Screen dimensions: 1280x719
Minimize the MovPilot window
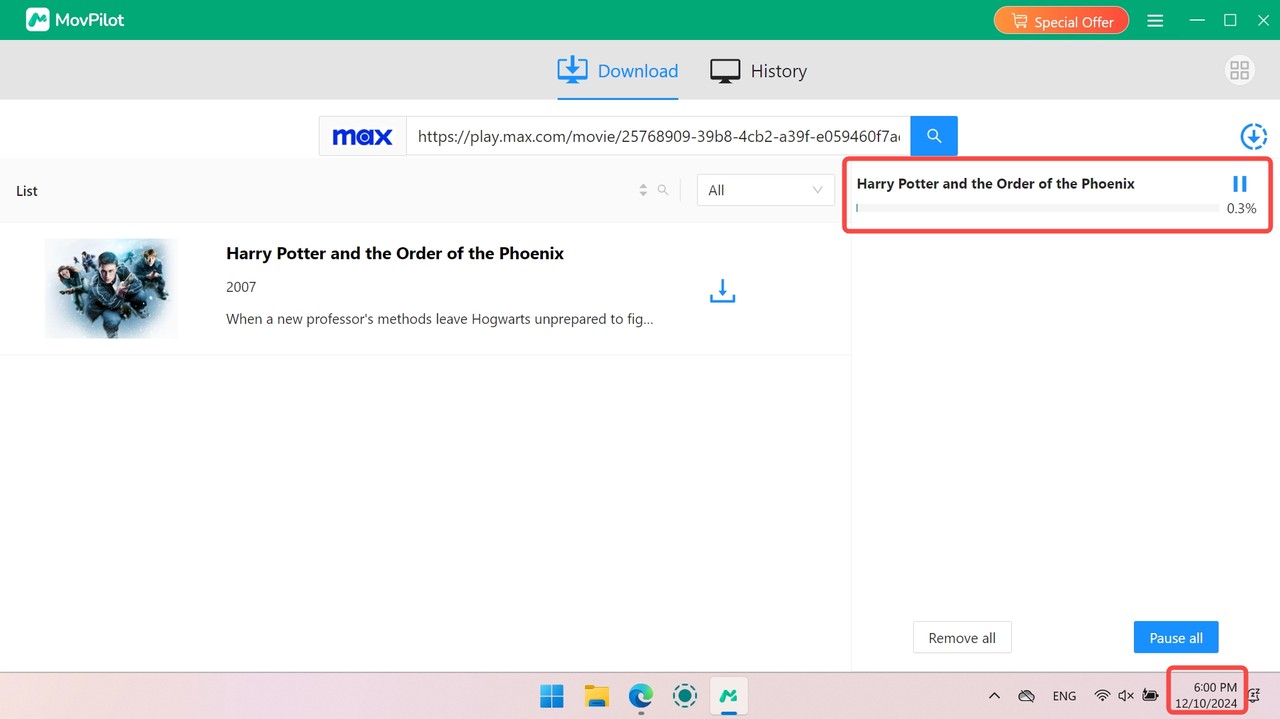point(1197,20)
